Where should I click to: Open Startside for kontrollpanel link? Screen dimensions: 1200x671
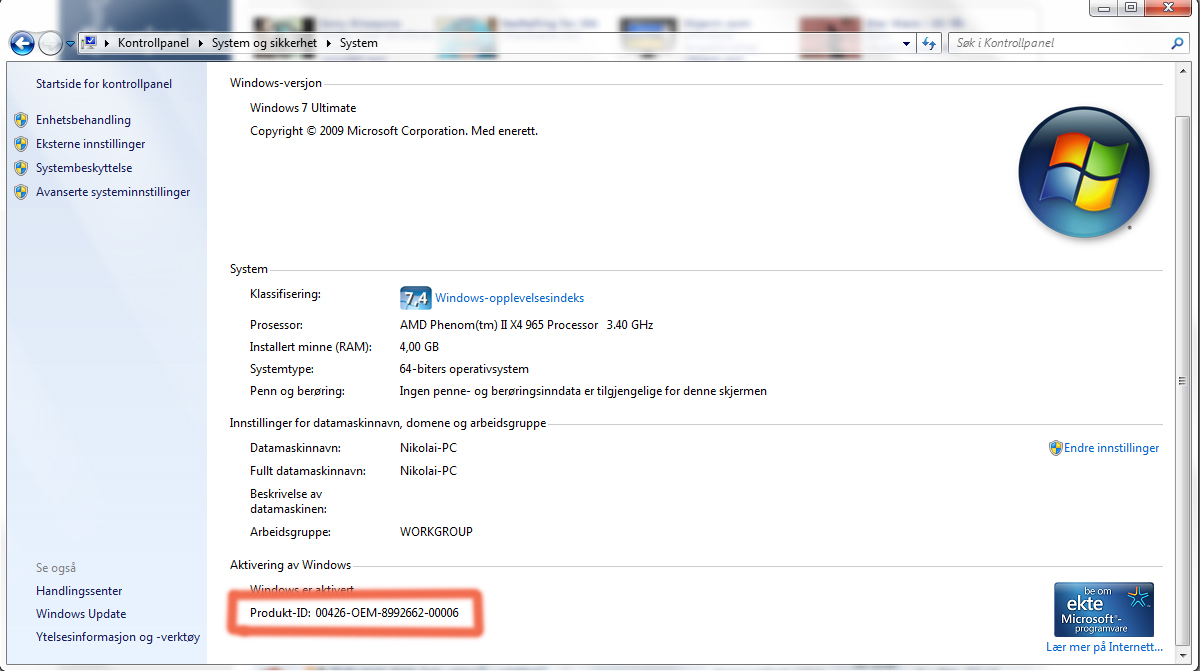tap(104, 84)
